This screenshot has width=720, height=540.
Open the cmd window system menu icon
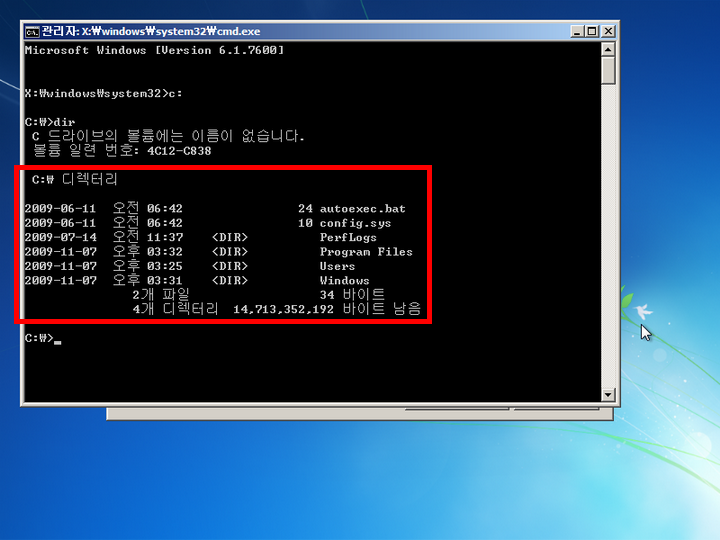click(32, 32)
